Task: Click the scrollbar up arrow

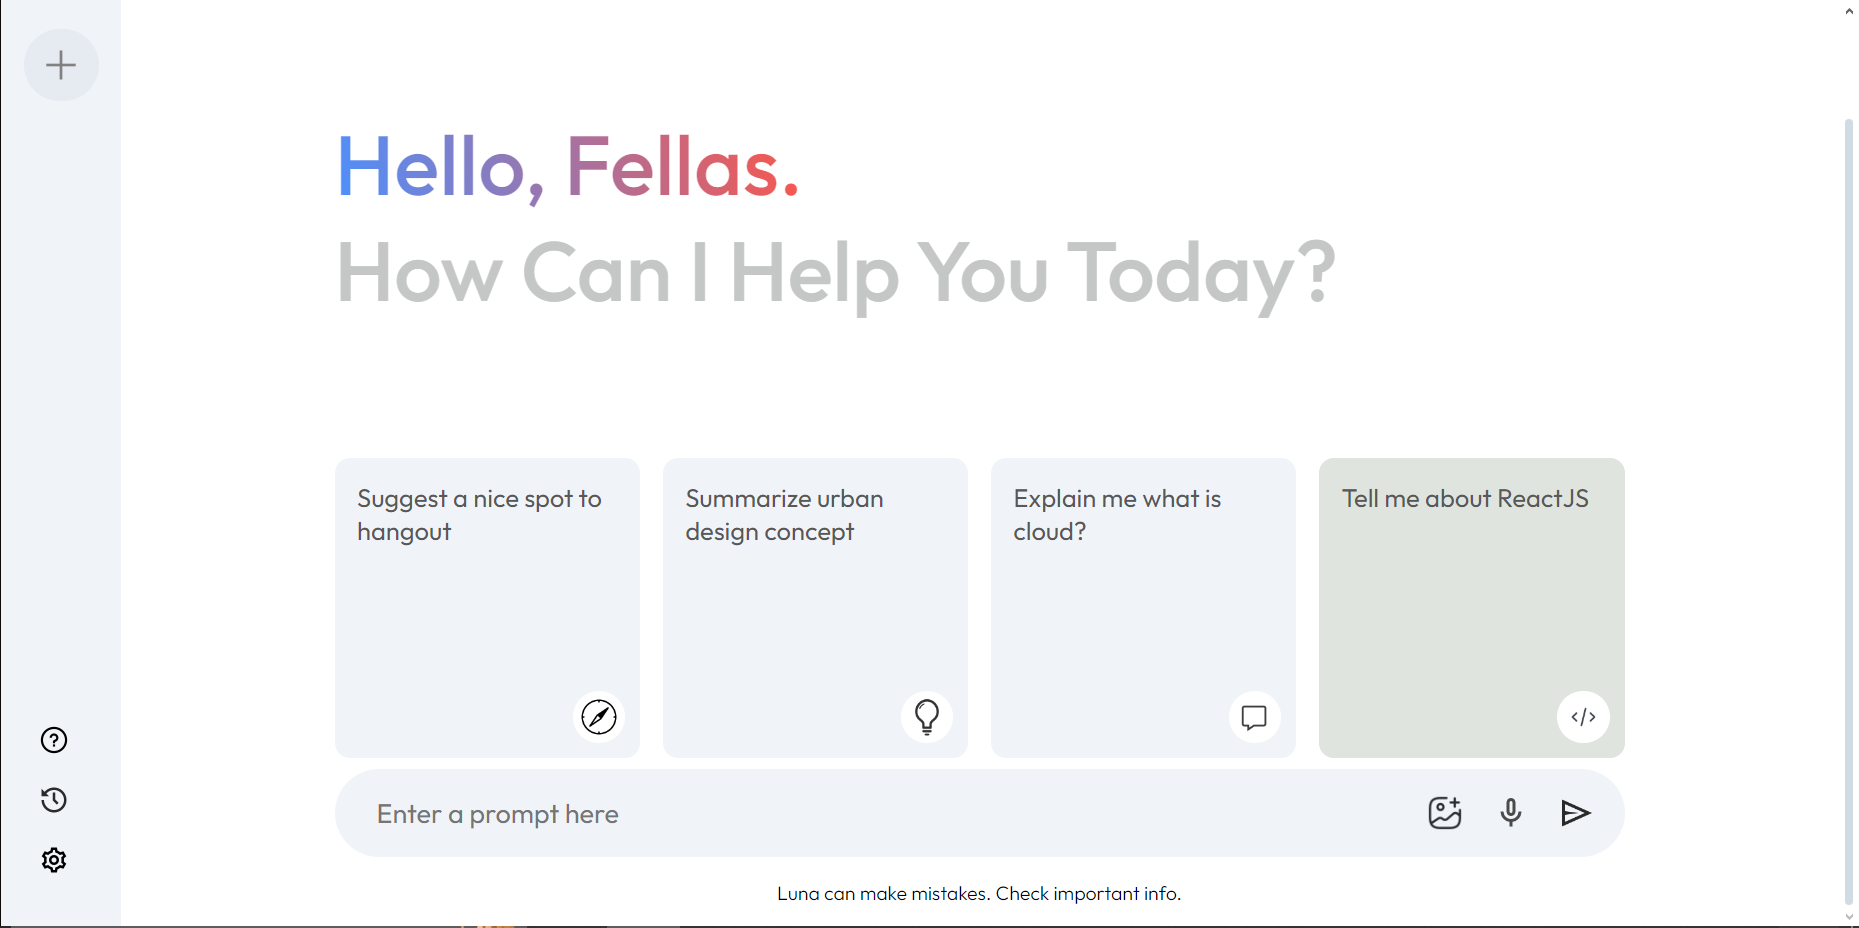Action: 1849,11
